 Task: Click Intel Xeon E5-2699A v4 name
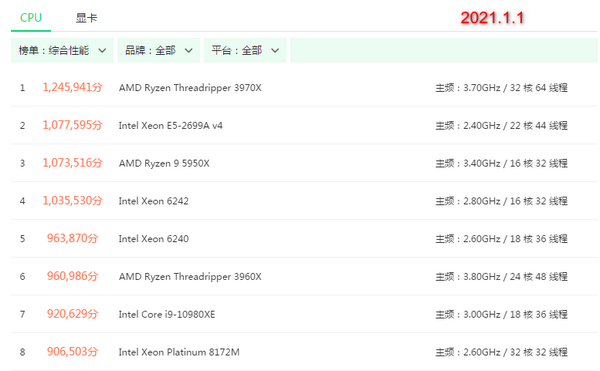click(x=170, y=125)
